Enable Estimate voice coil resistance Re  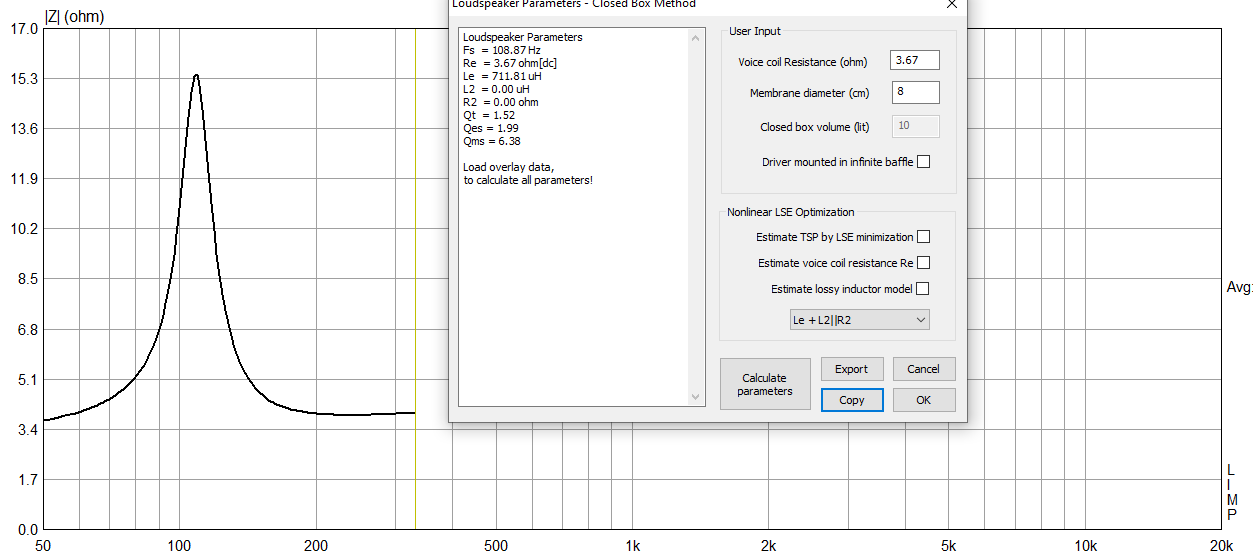(x=923, y=263)
